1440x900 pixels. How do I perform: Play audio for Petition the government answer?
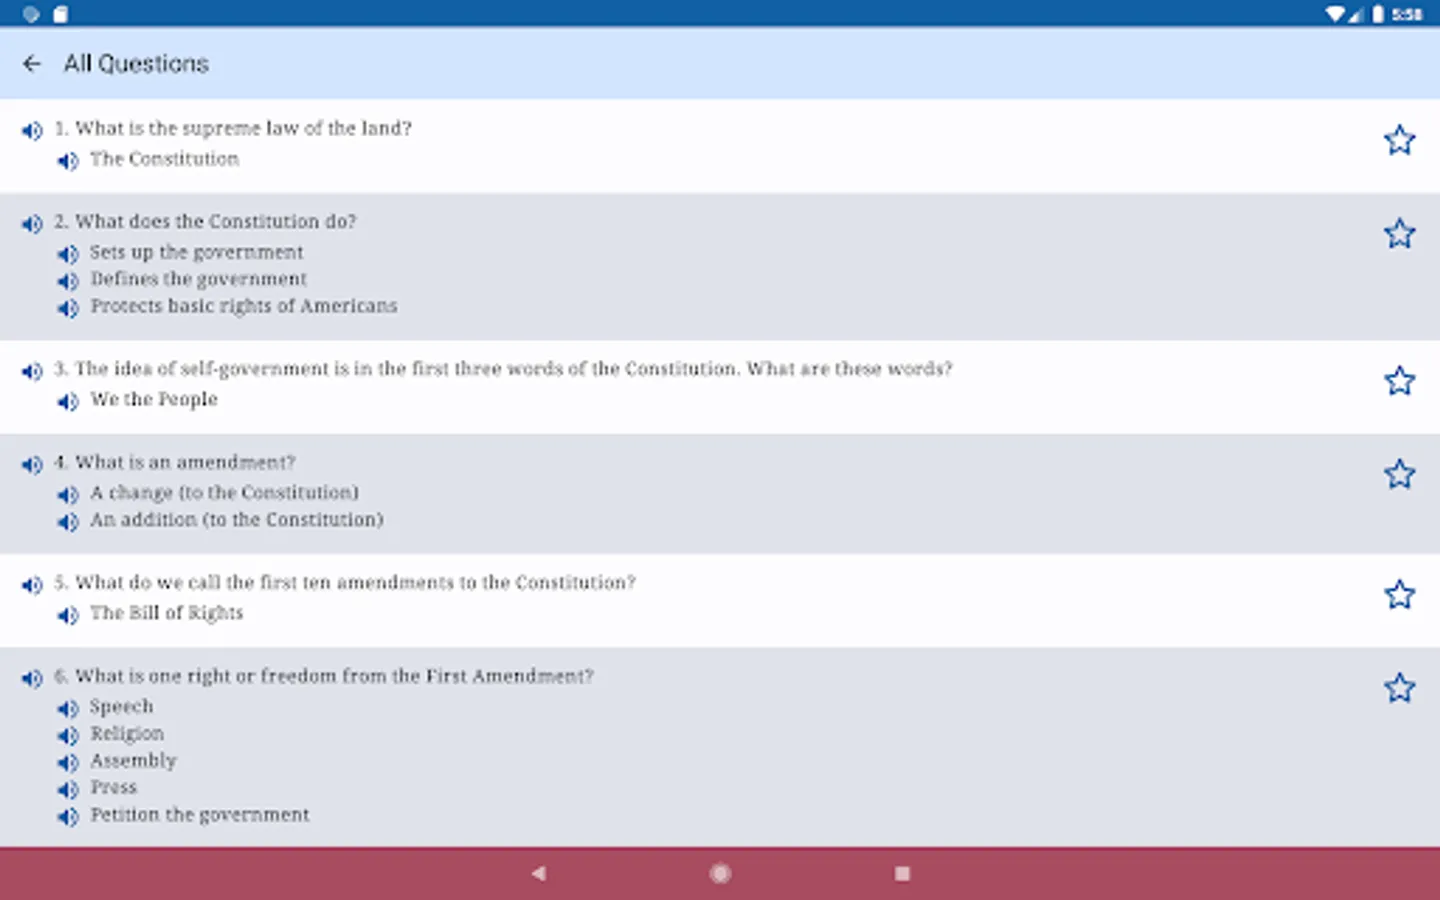click(x=68, y=816)
